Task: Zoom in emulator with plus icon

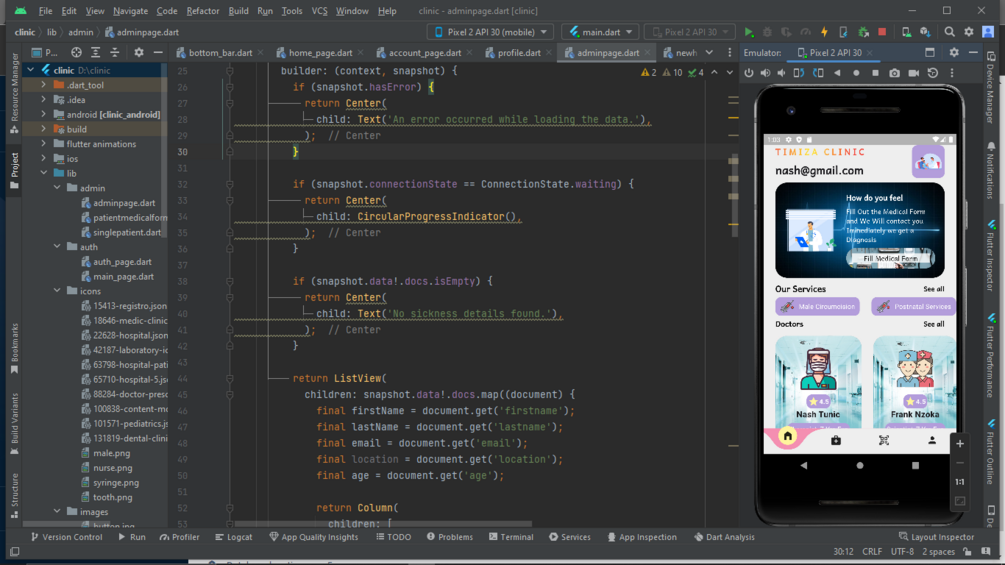Action: (960, 444)
